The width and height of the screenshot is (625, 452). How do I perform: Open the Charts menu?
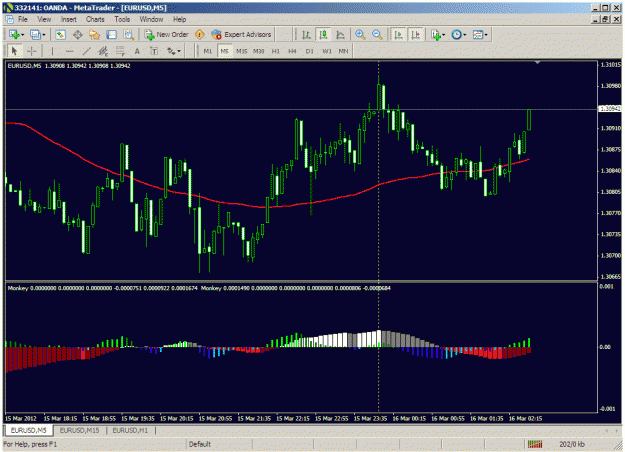tap(95, 19)
